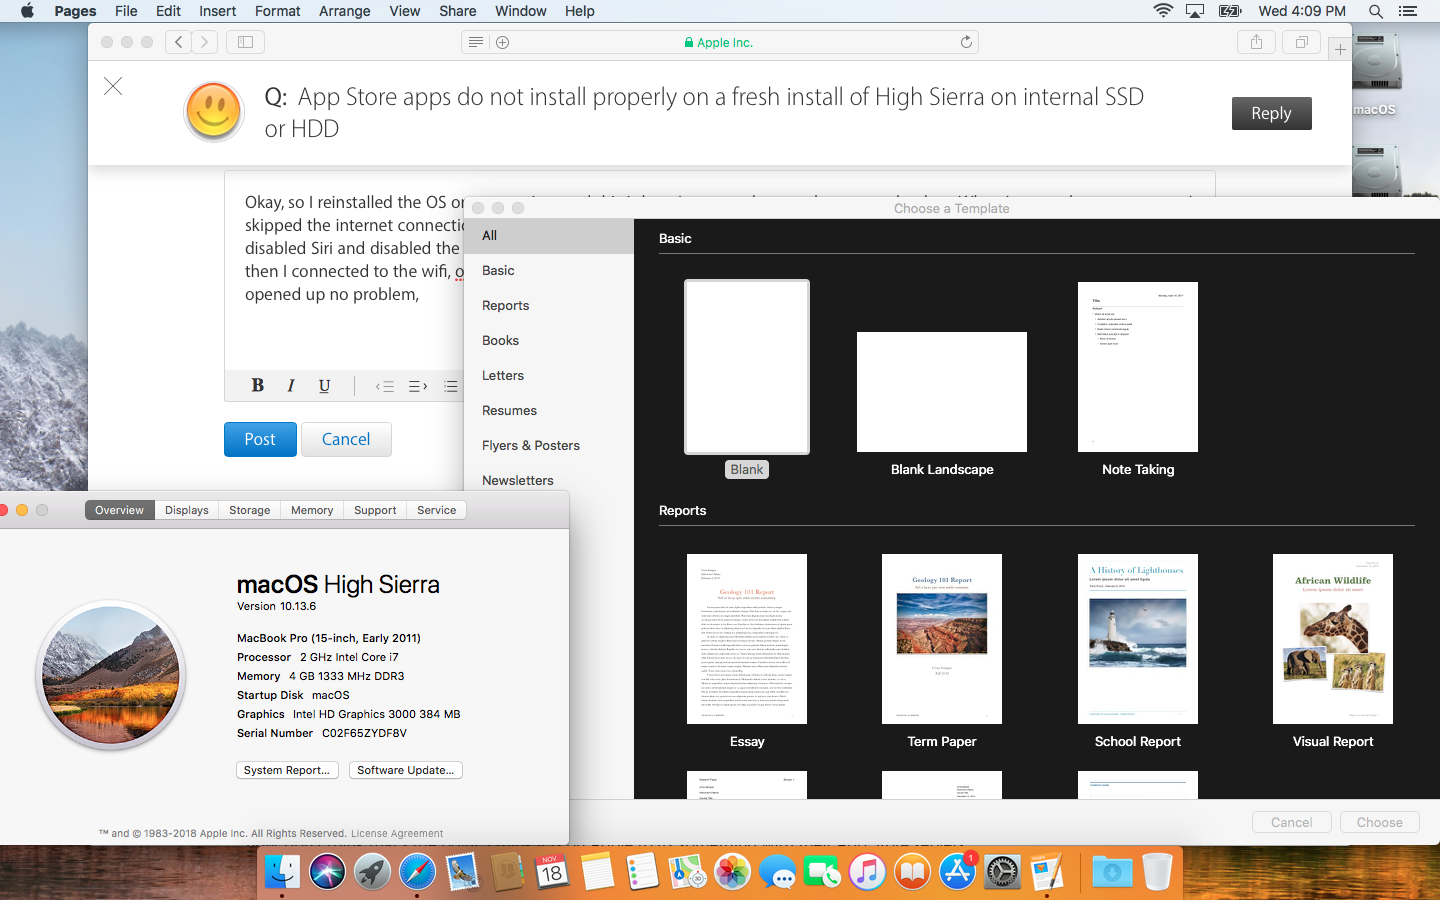Open Contacts from the Dock
This screenshot has height=900, width=1440.
[x=507, y=872]
